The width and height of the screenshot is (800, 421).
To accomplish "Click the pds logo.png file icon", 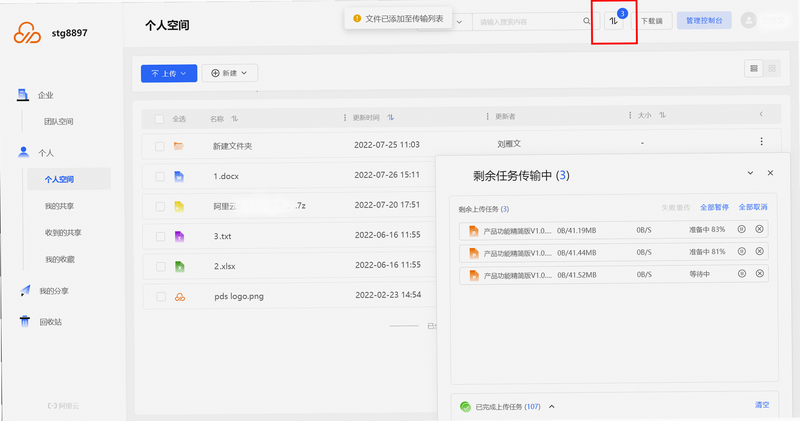I will click(180, 297).
